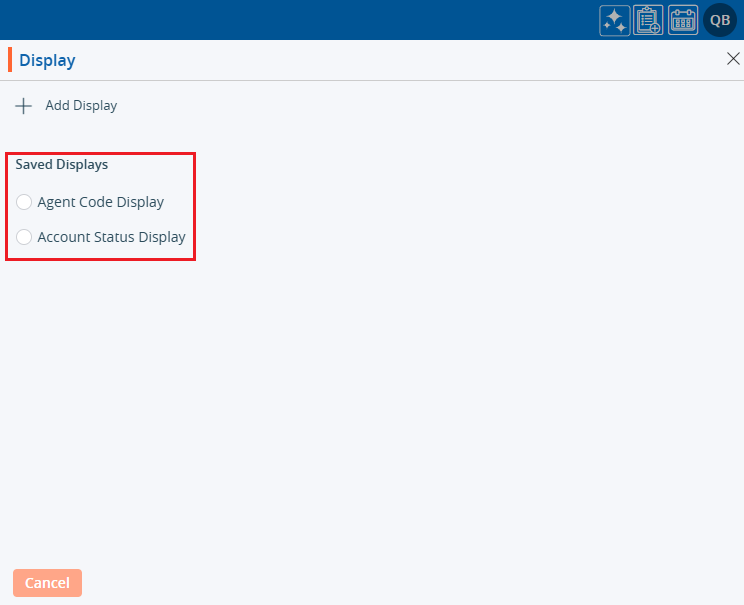Image resolution: width=744 pixels, height=605 pixels.
Task: Click the plus icon beside Add Display
Action: click(x=23, y=105)
